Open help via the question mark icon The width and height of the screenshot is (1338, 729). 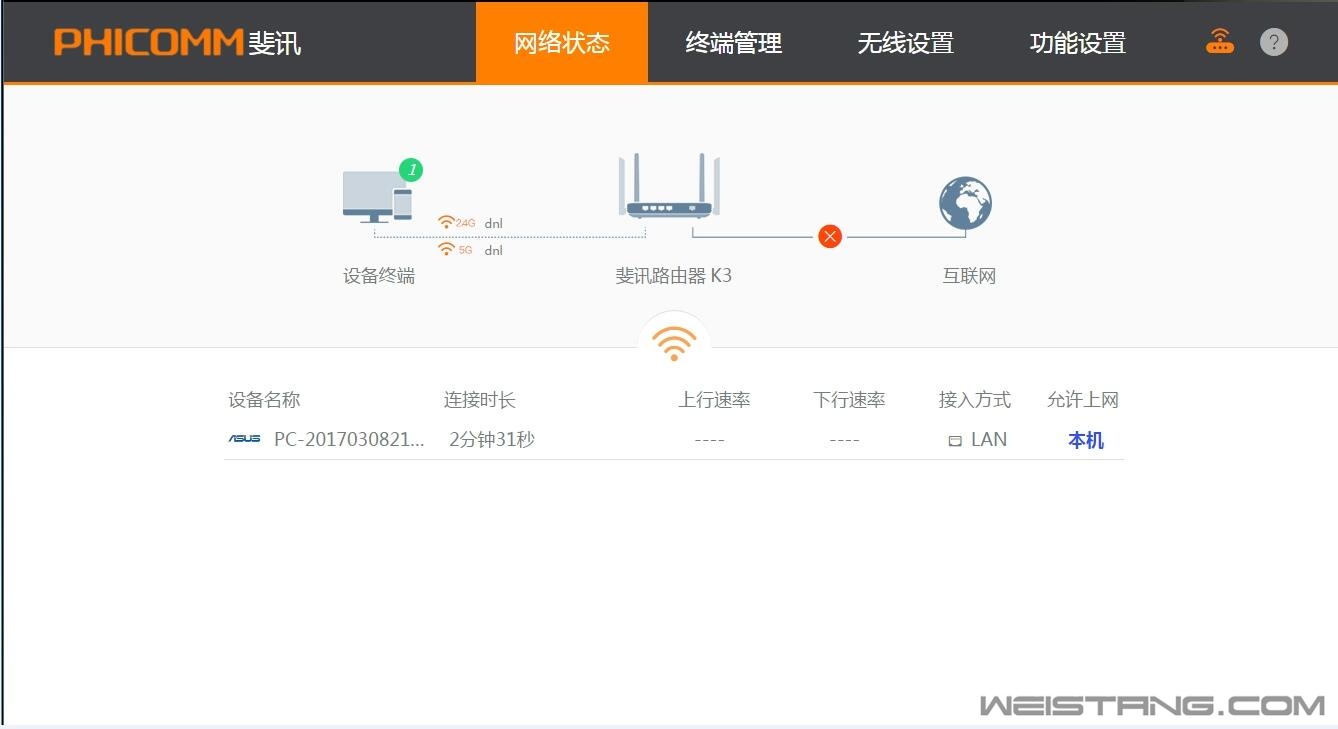[x=1274, y=42]
